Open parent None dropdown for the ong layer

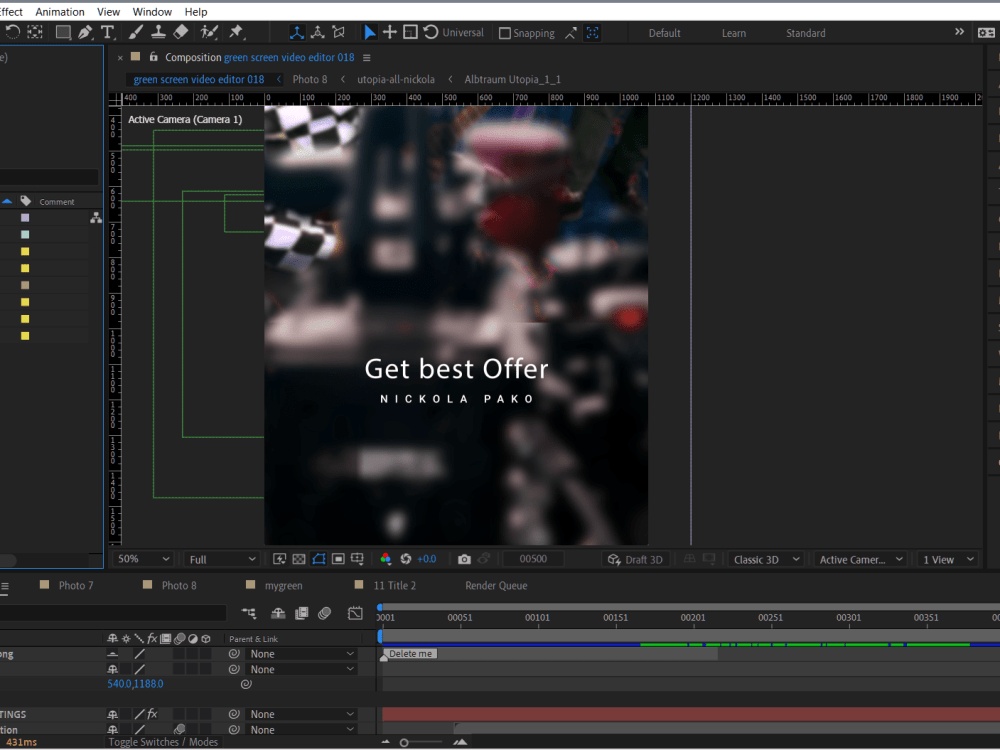coord(301,654)
